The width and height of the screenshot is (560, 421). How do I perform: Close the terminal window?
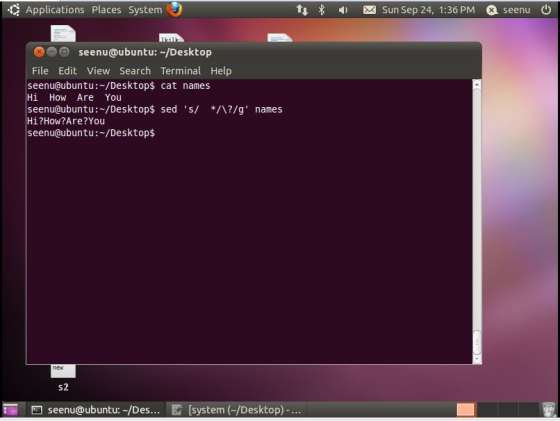pyautogui.click(x=39, y=52)
